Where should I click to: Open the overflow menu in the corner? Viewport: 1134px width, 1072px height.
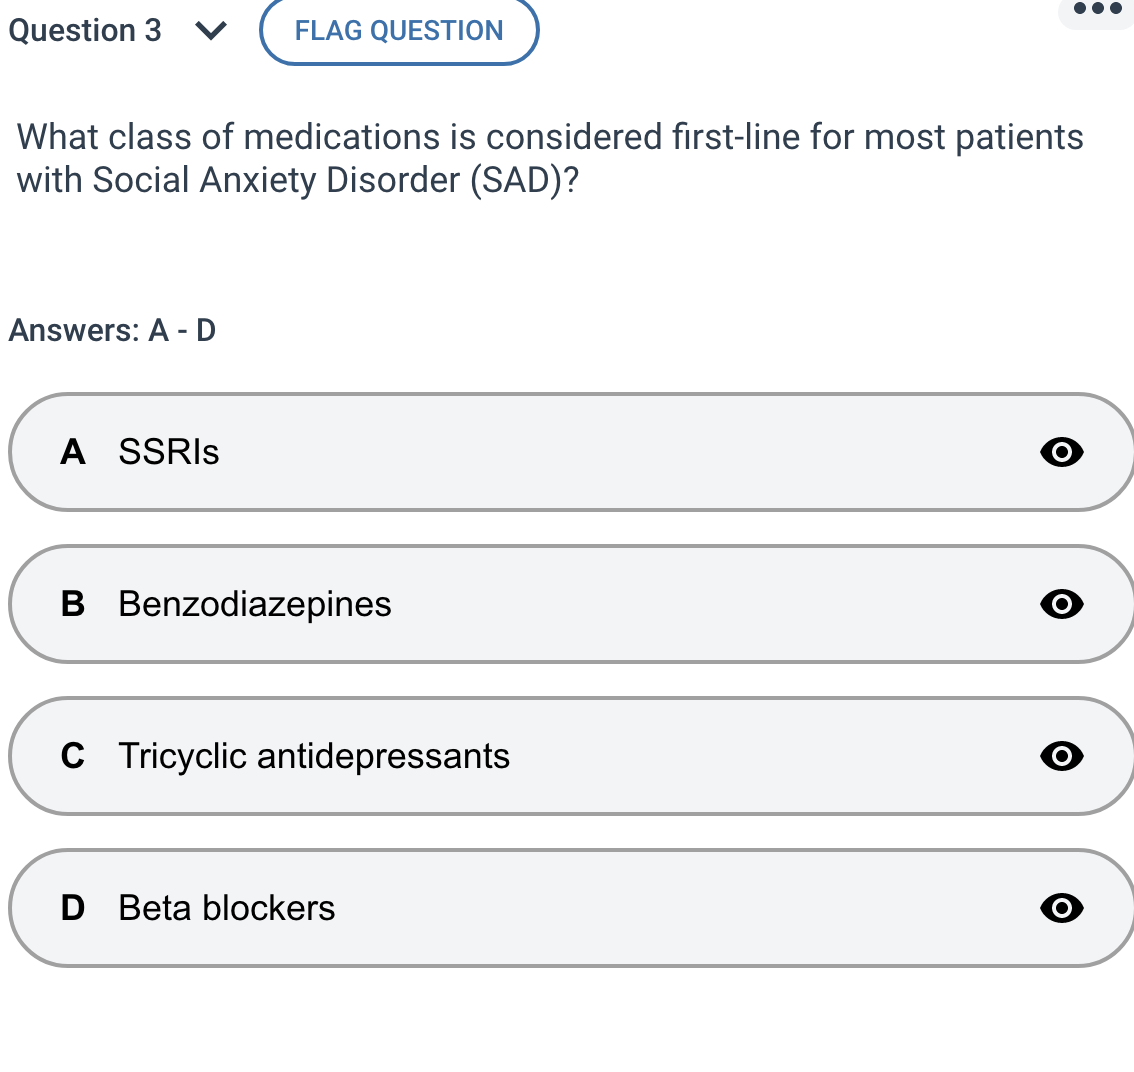coord(1096,8)
